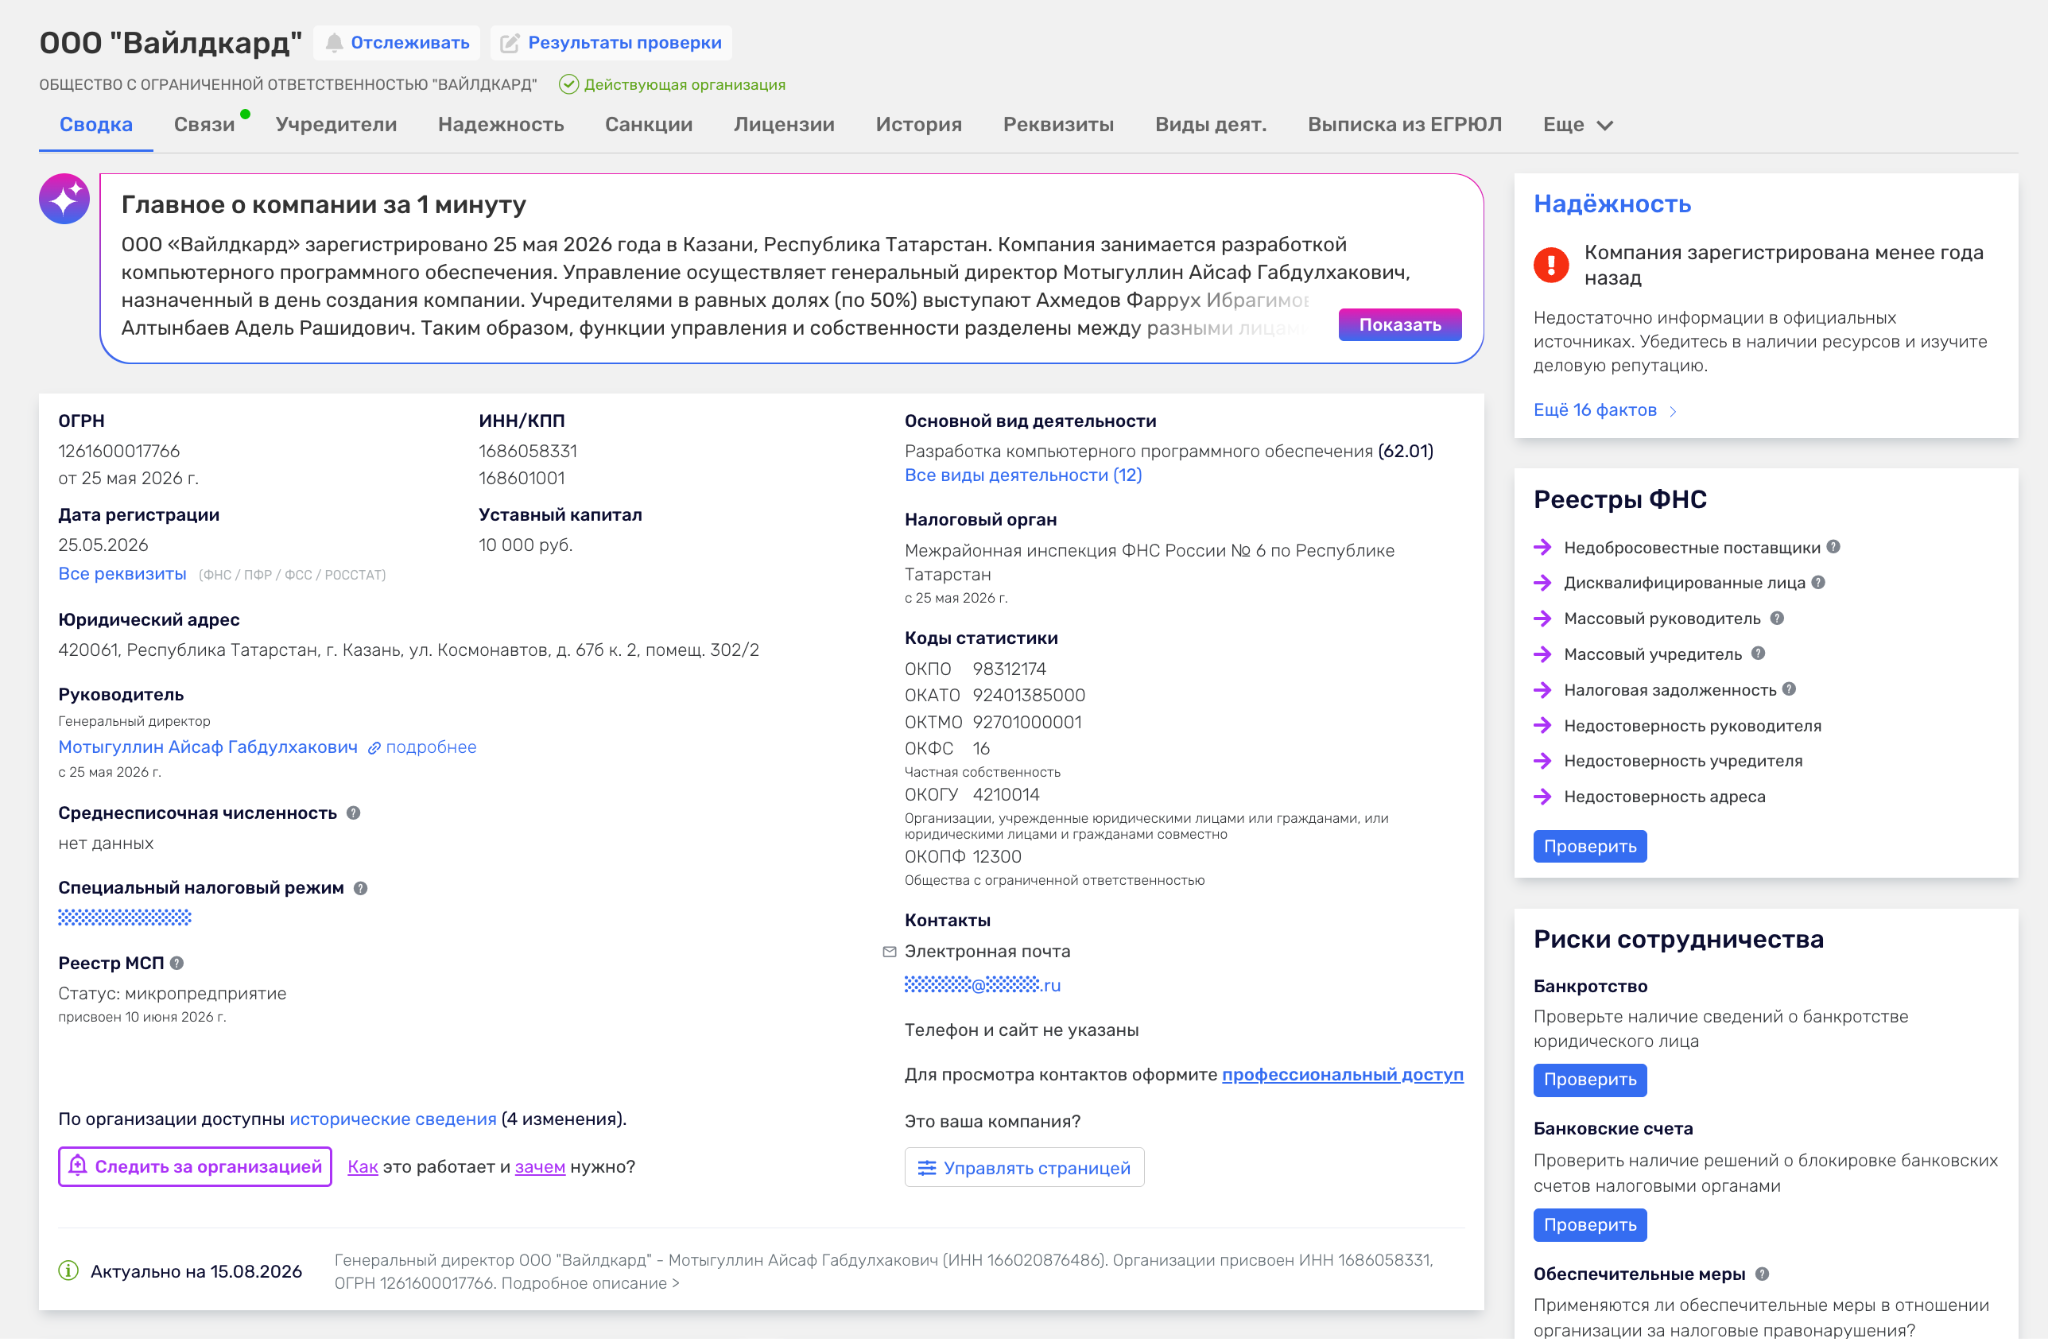Open the Выписка из ЕГРЮЛ tab
The width and height of the screenshot is (2048, 1339).
click(1405, 125)
